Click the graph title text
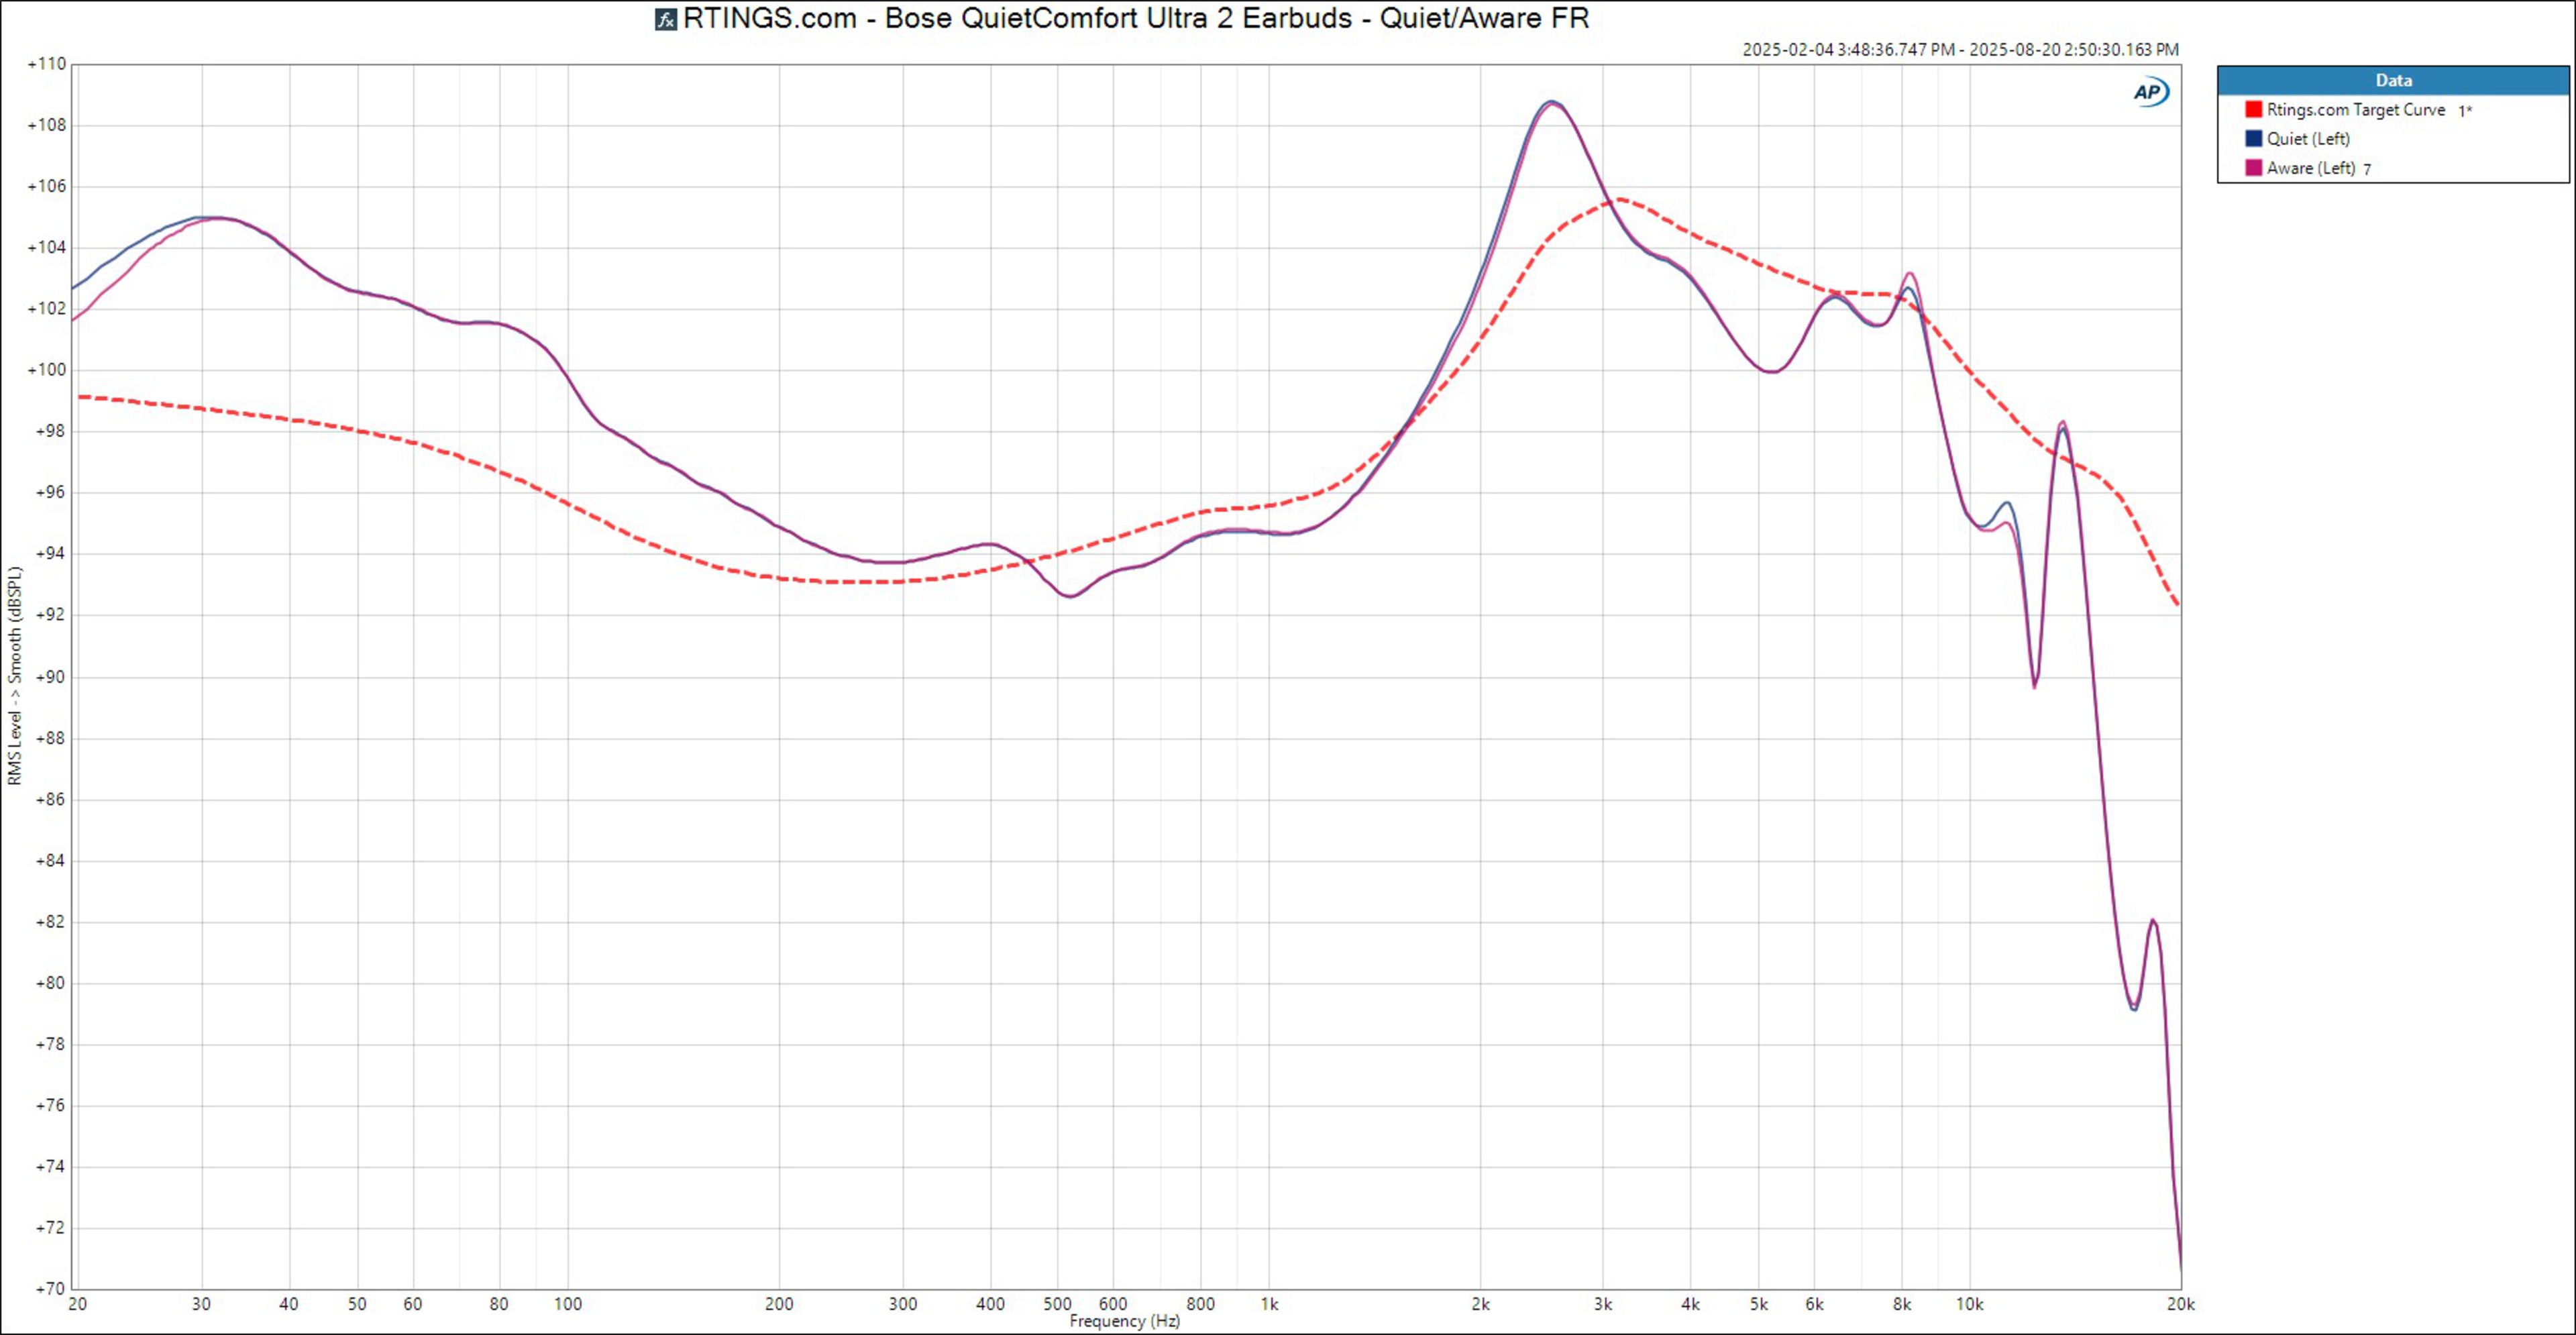 click(1135, 19)
